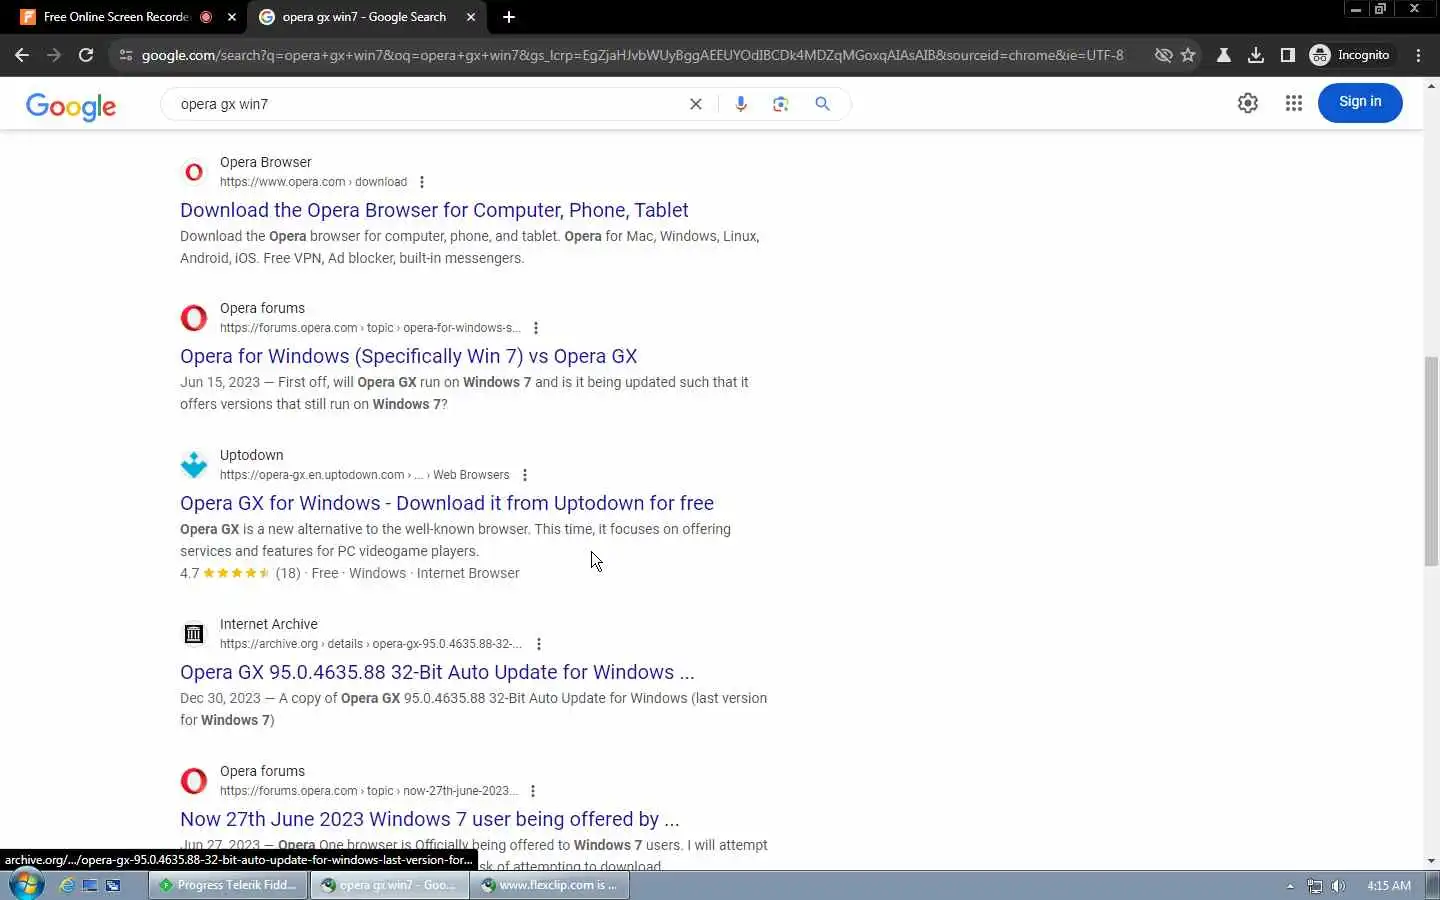The image size is (1440, 900).
Task: Open more options for Internet Archive result
Action: (539, 644)
